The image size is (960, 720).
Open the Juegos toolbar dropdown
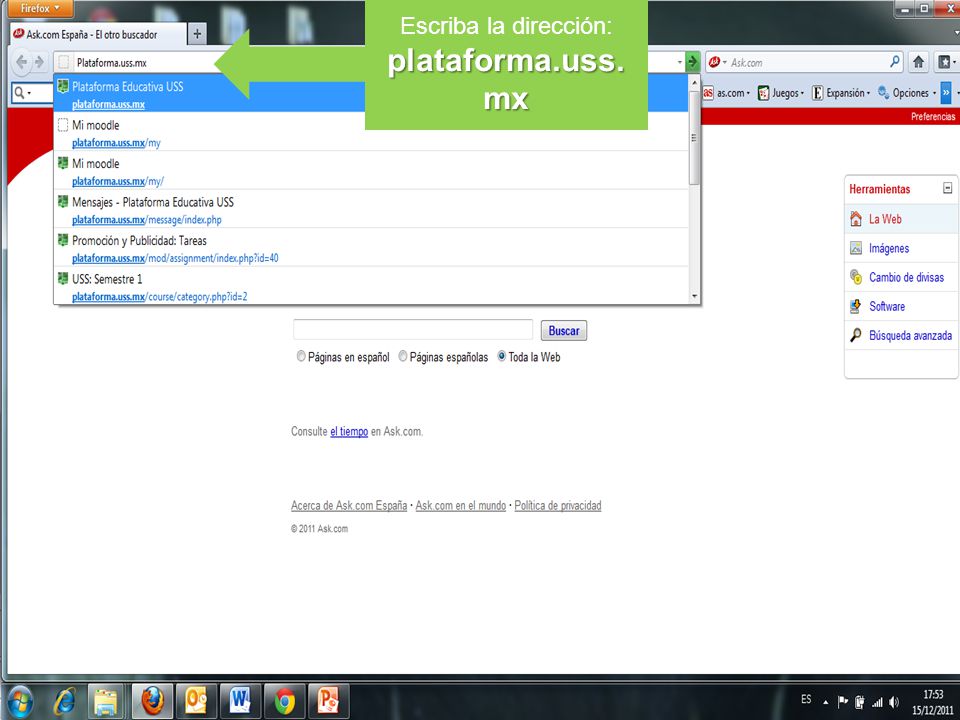click(x=781, y=93)
